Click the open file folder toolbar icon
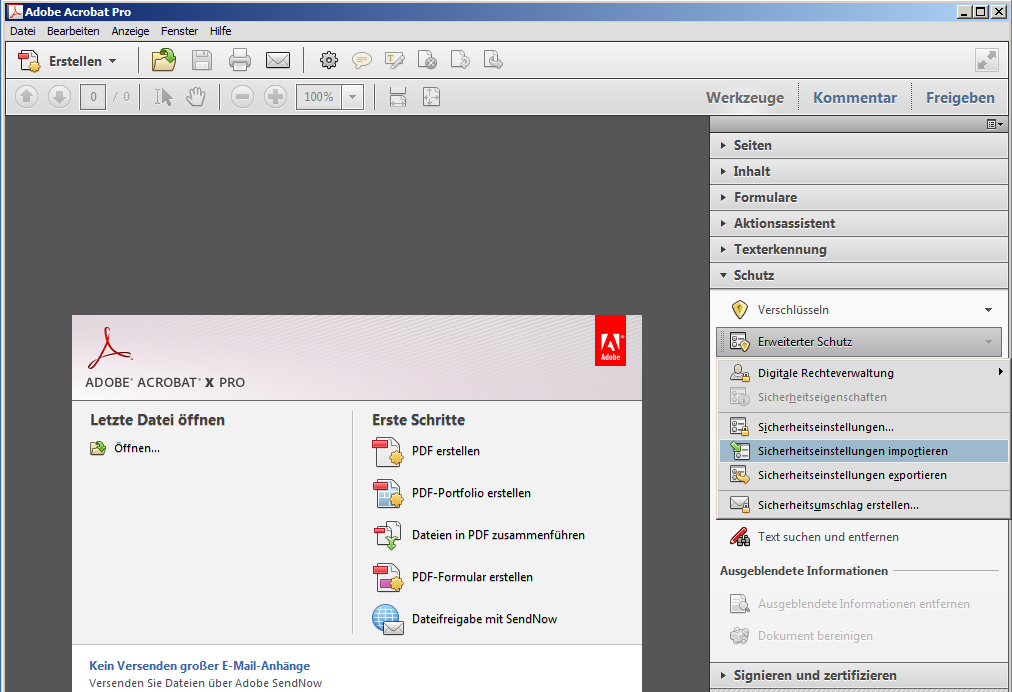Image resolution: width=1012 pixels, height=692 pixels. tap(163, 61)
